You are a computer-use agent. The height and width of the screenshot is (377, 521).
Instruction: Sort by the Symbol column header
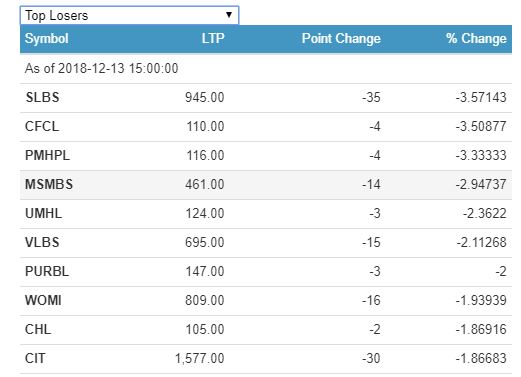point(47,39)
